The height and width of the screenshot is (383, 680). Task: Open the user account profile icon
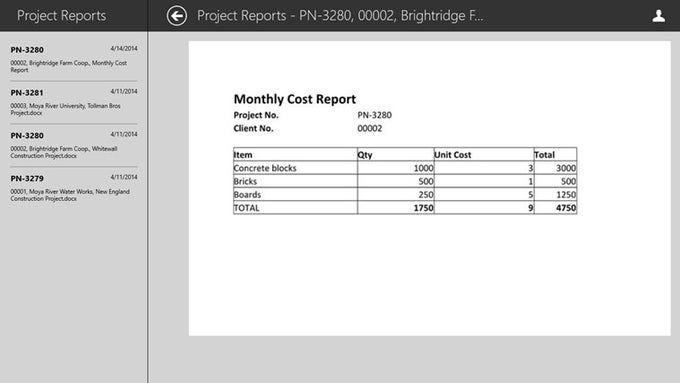[x=658, y=16]
